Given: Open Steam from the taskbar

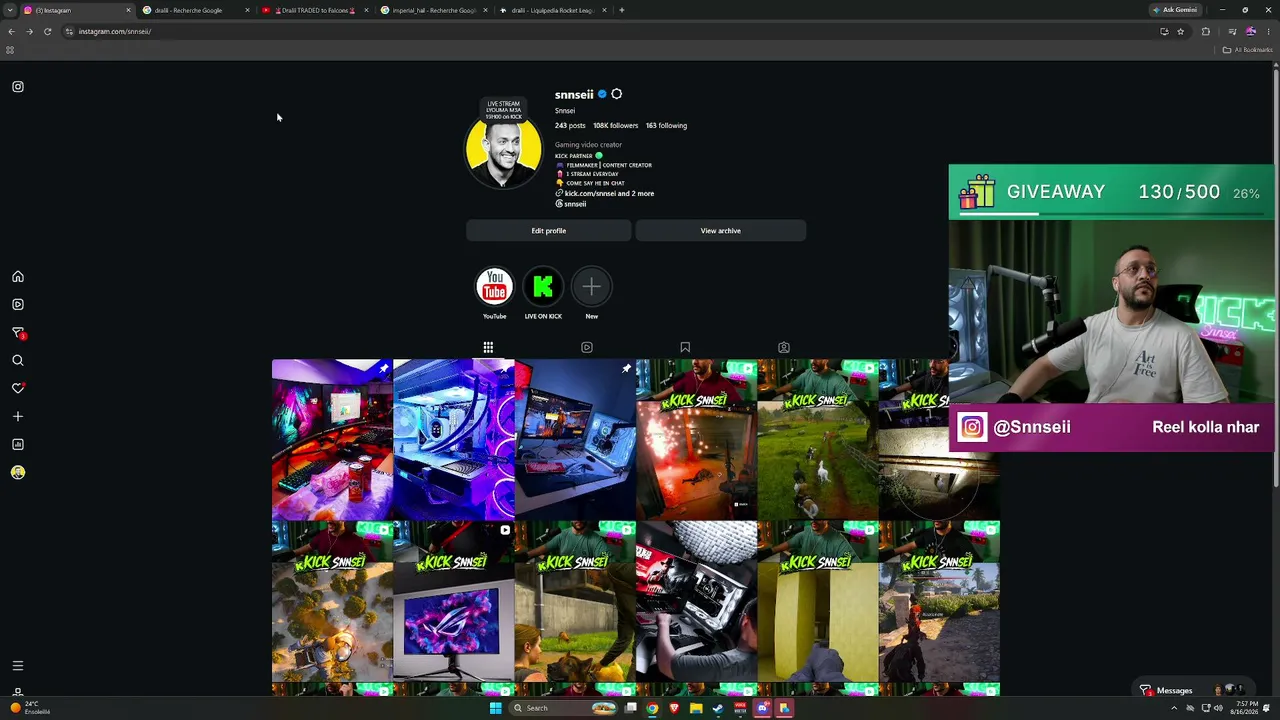Looking at the screenshot, I should coord(718,709).
